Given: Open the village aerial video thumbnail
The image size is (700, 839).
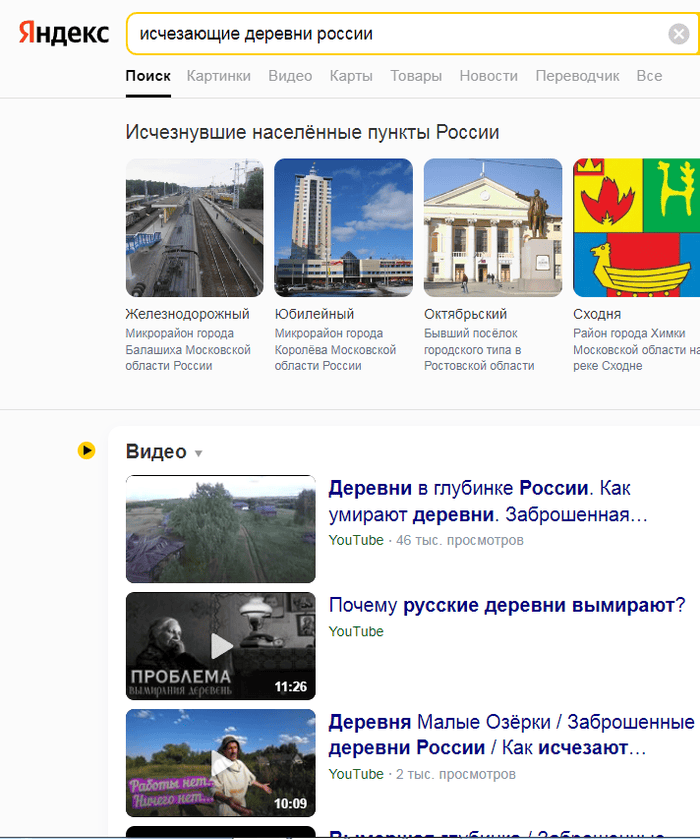Looking at the screenshot, I should (x=220, y=529).
